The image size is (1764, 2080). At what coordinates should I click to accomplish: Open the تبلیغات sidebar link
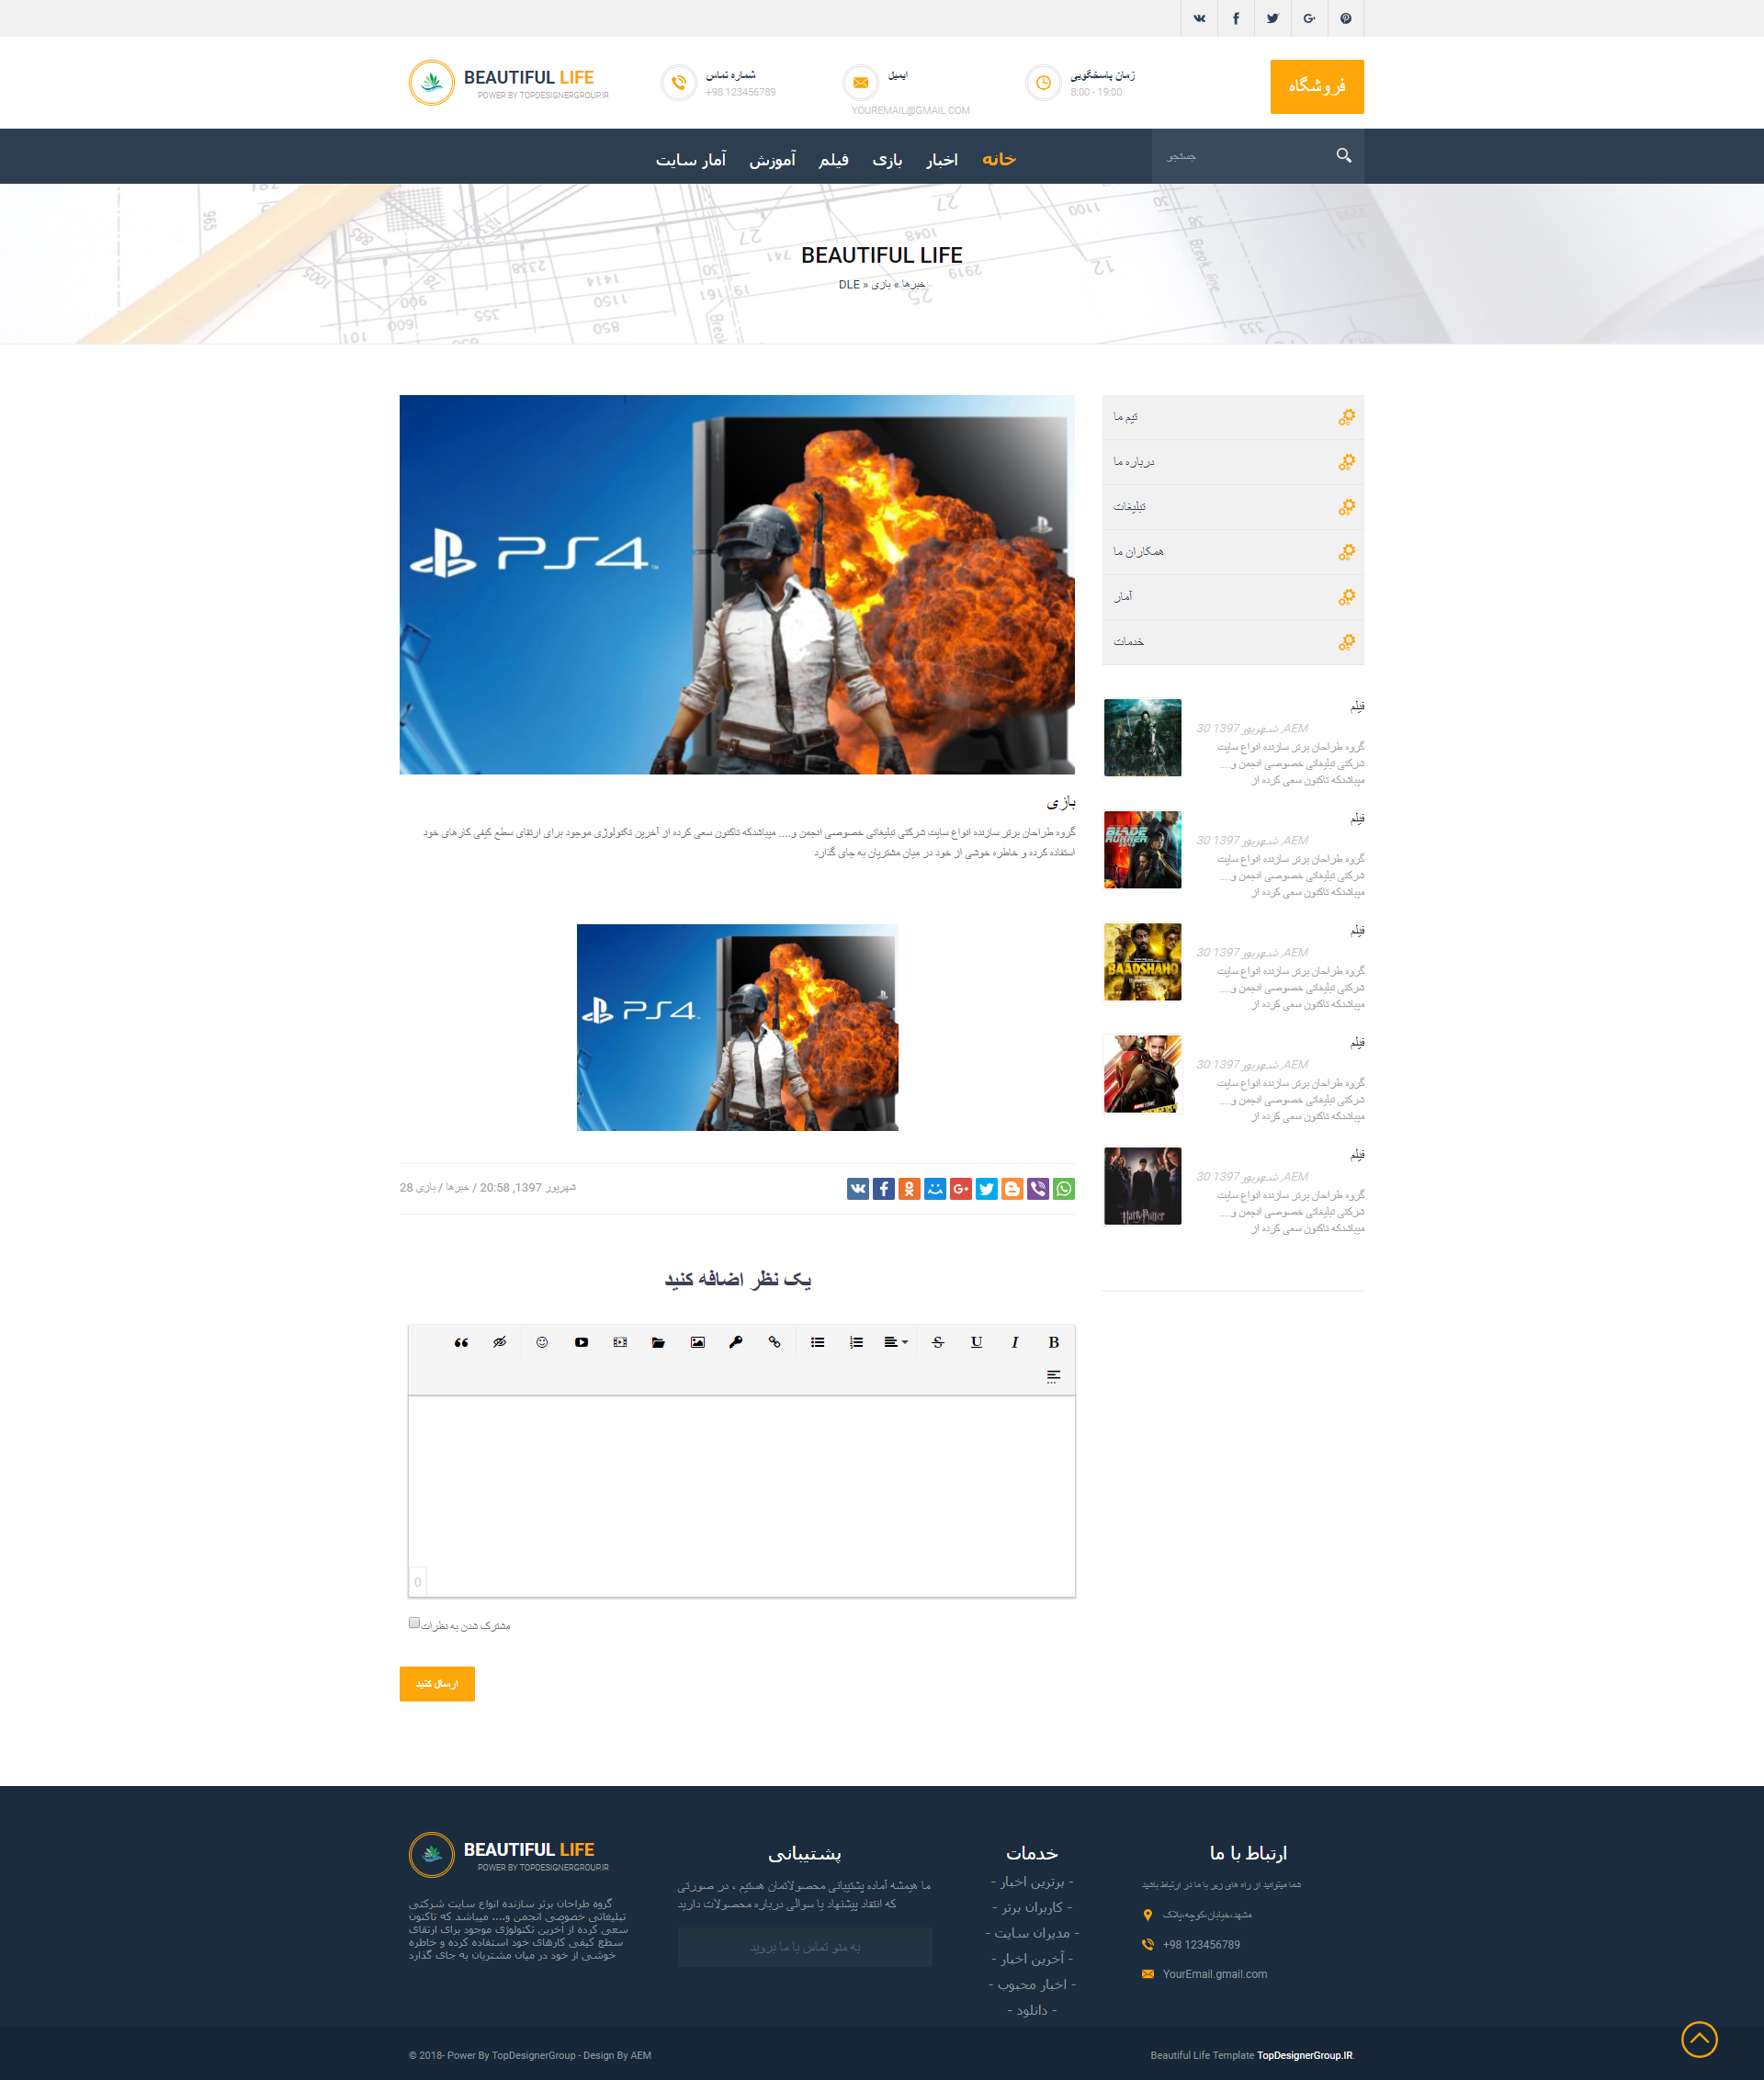(1233, 507)
